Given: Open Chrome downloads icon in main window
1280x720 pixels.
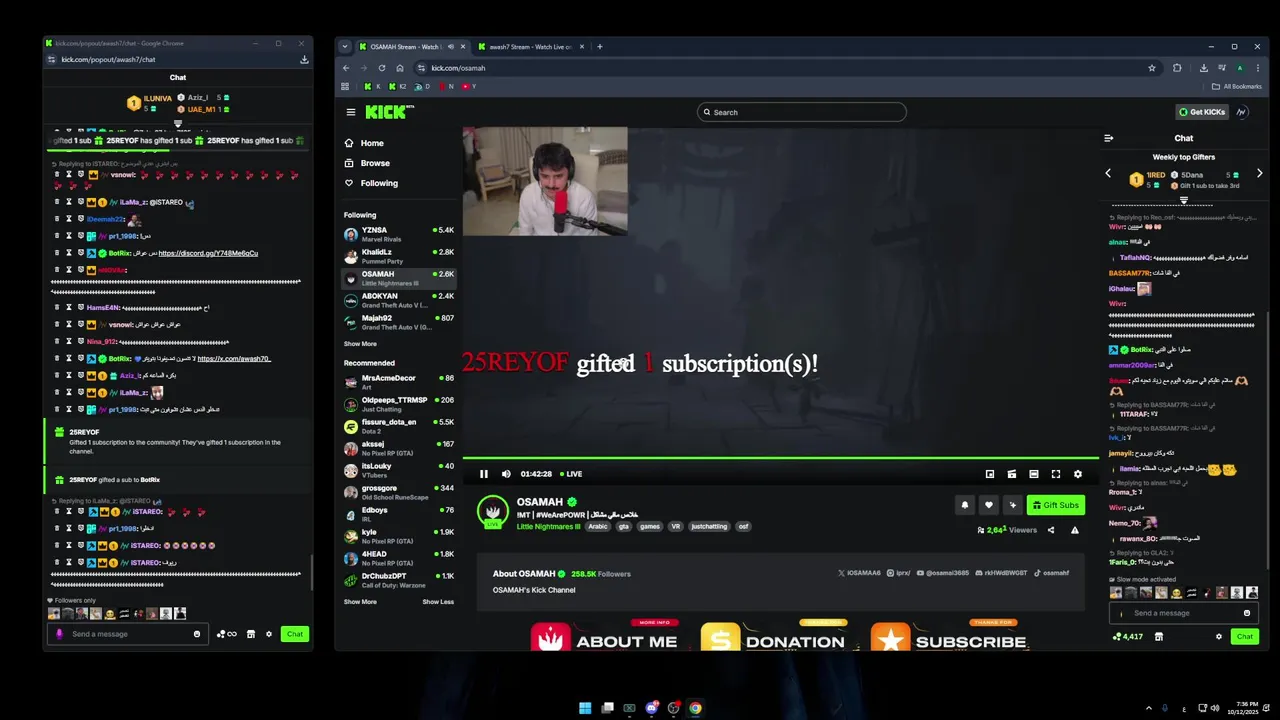Looking at the screenshot, I should point(1203,68).
